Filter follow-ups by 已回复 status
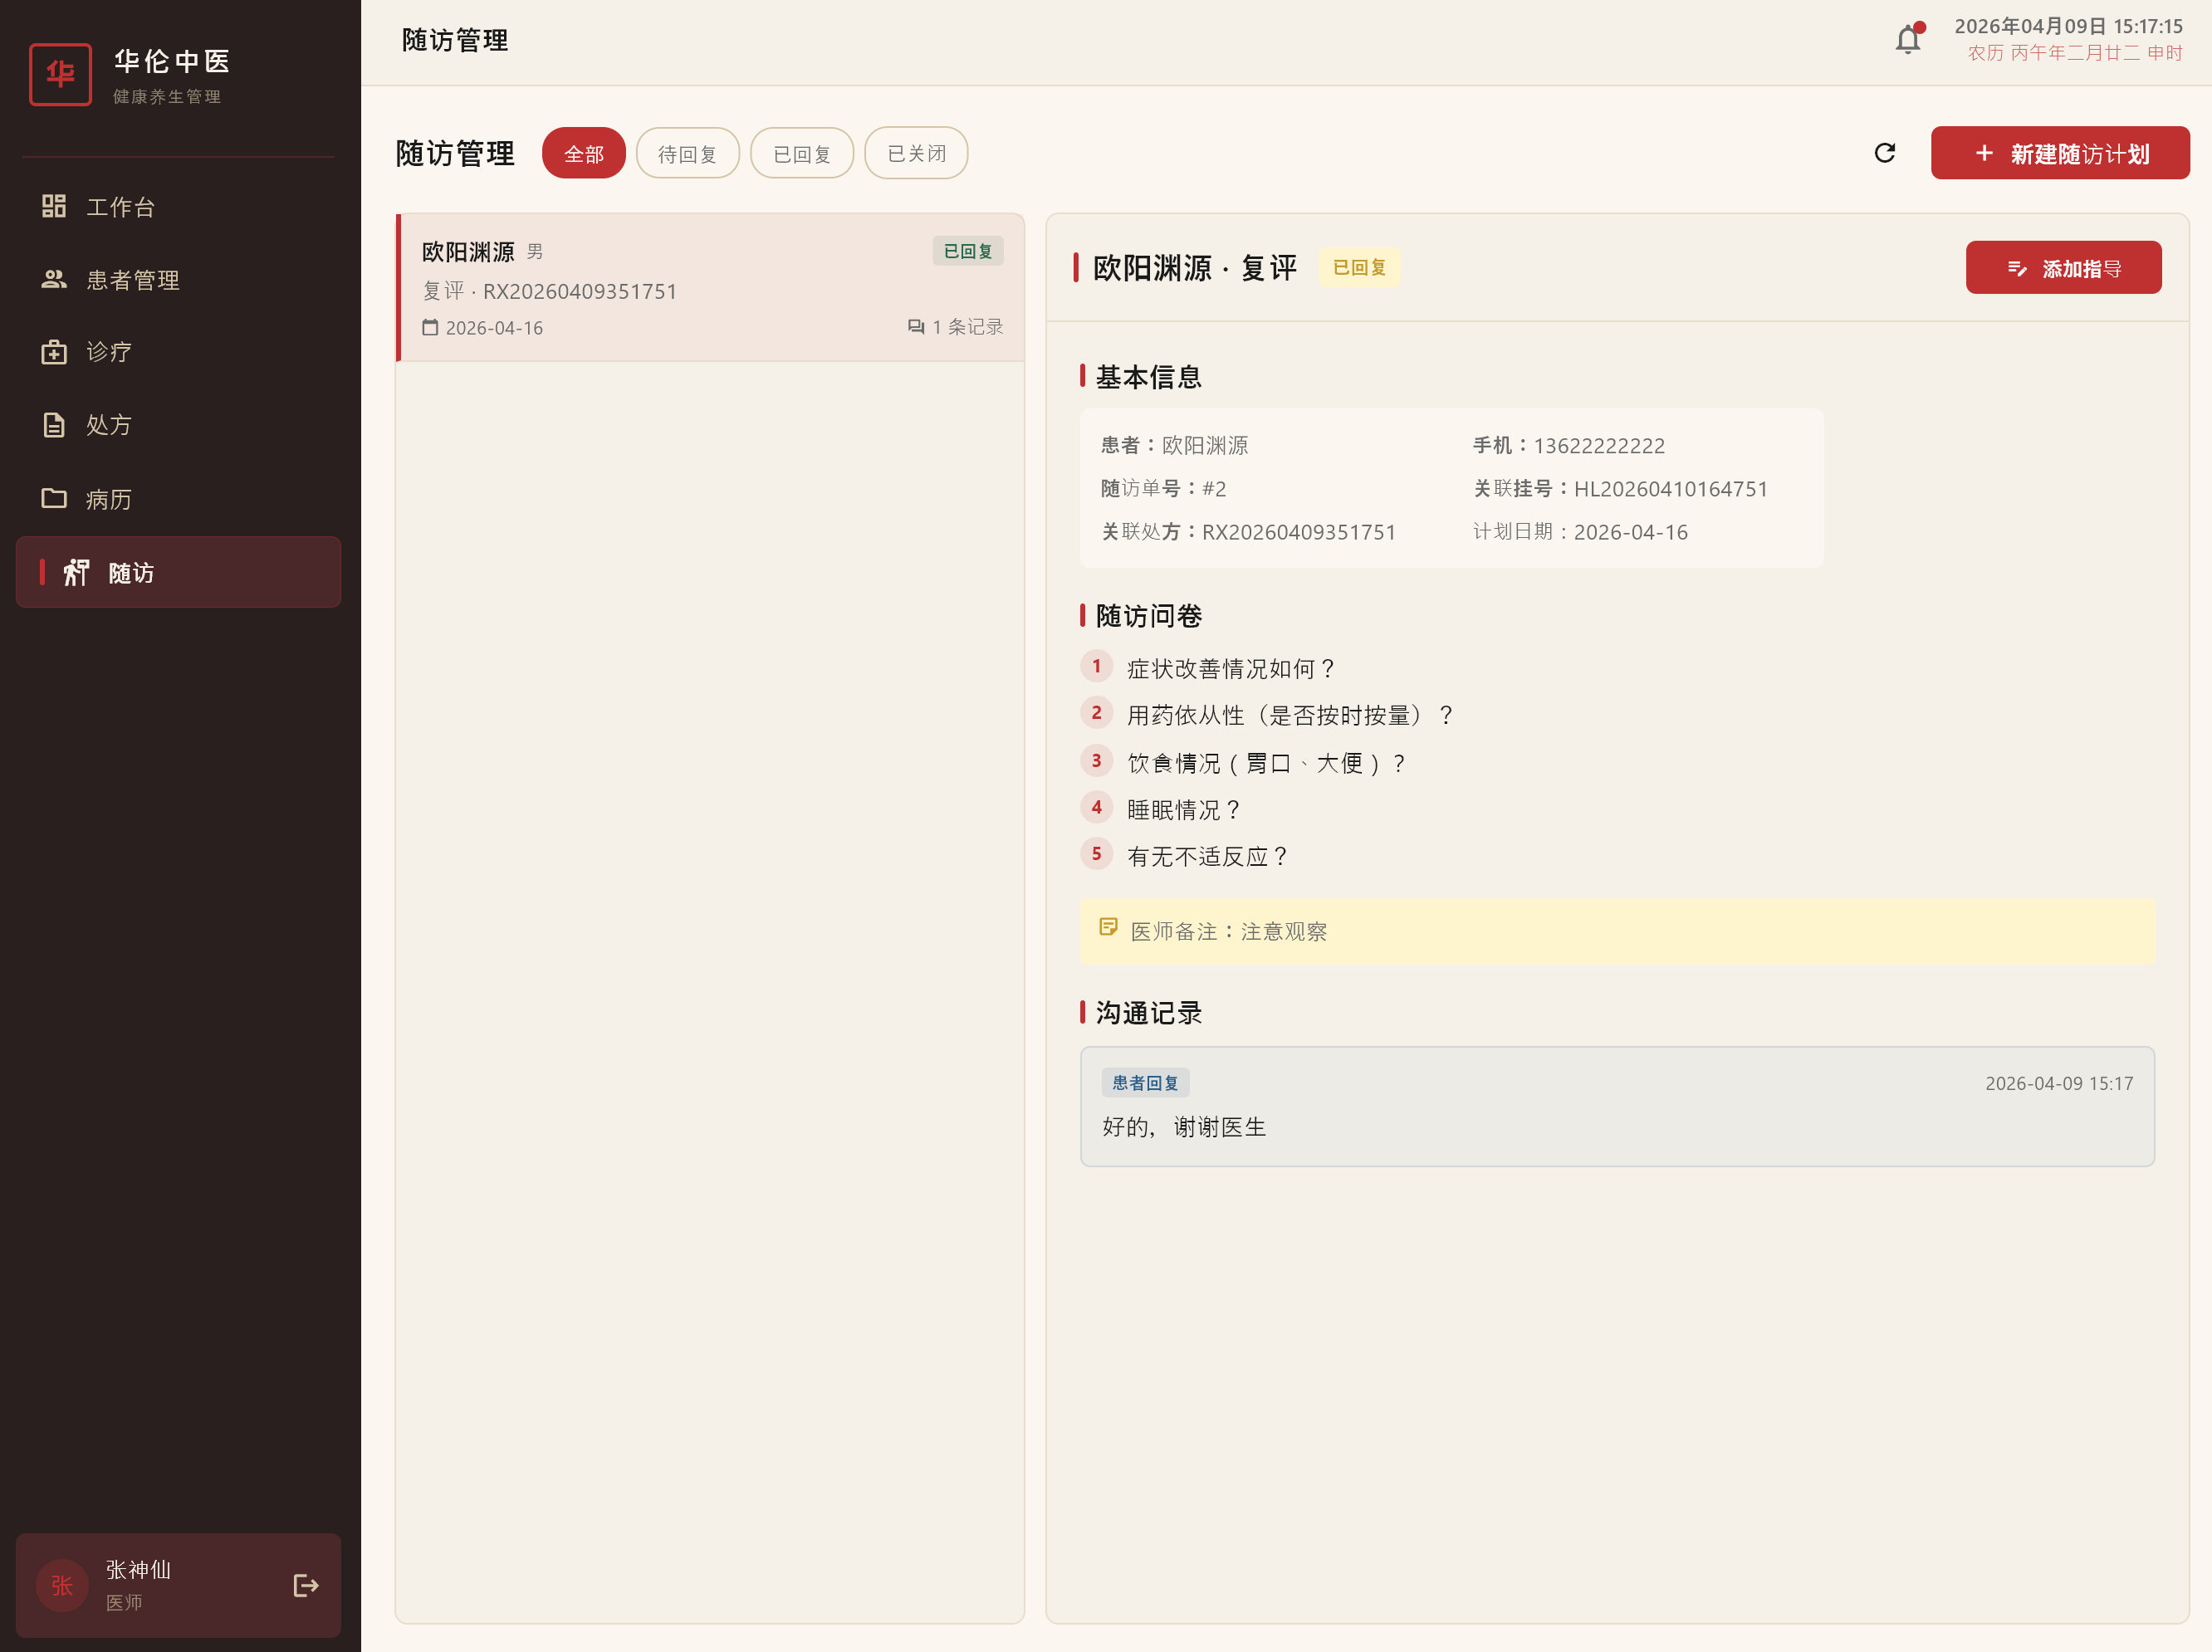This screenshot has height=1652, width=2212. (801, 152)
